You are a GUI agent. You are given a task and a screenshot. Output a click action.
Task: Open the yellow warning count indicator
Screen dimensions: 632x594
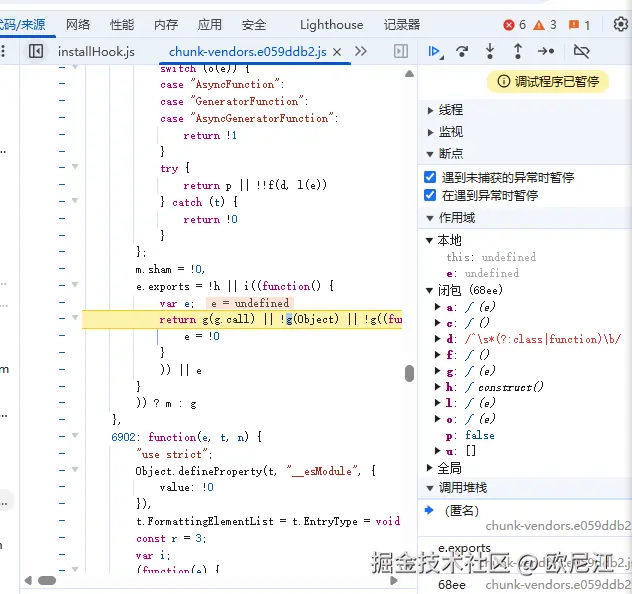[545, 25]
